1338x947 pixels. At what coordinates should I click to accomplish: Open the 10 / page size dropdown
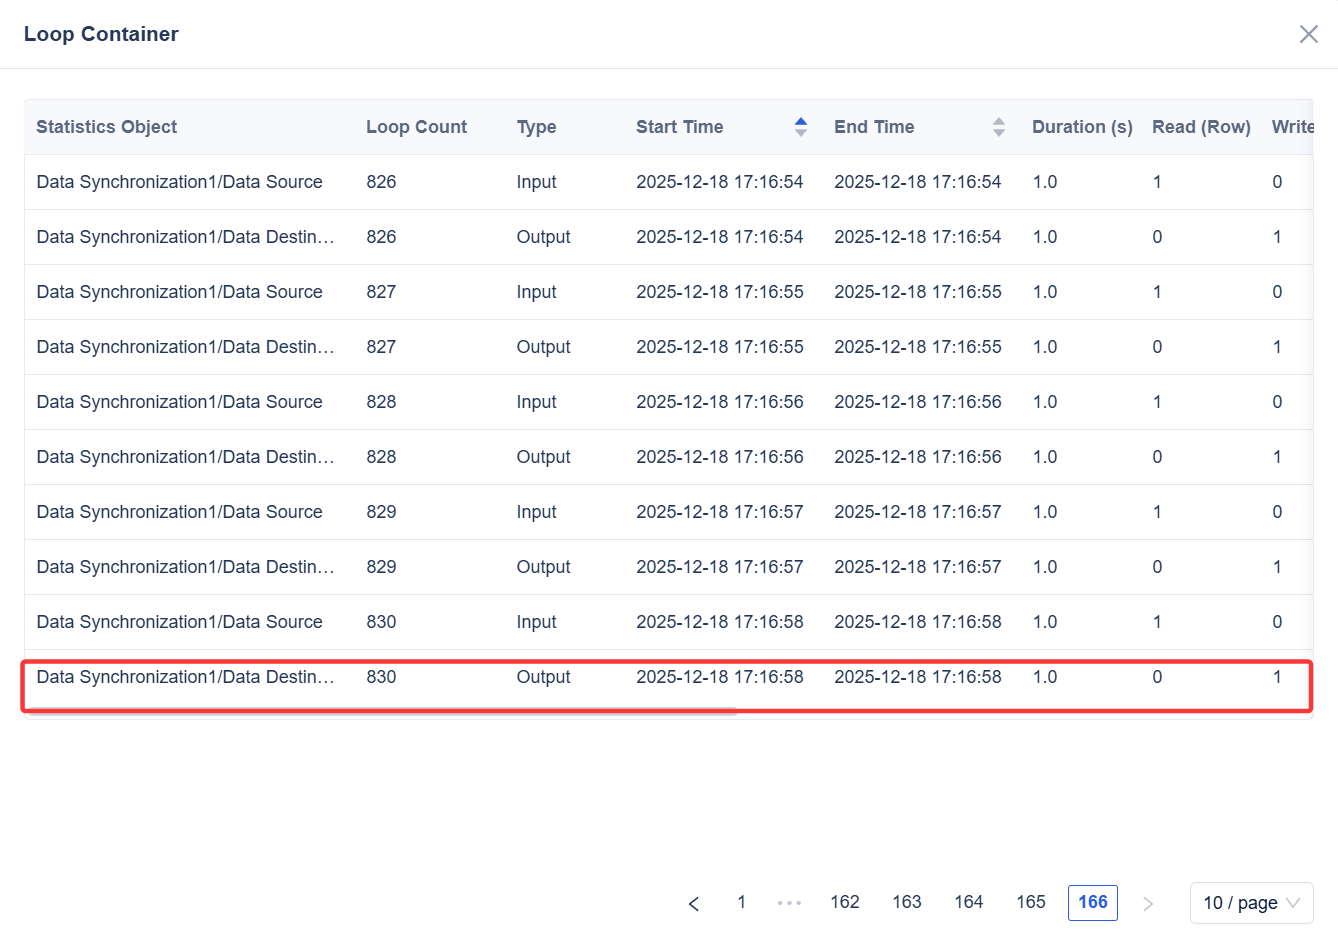(x=1251, y=903)
